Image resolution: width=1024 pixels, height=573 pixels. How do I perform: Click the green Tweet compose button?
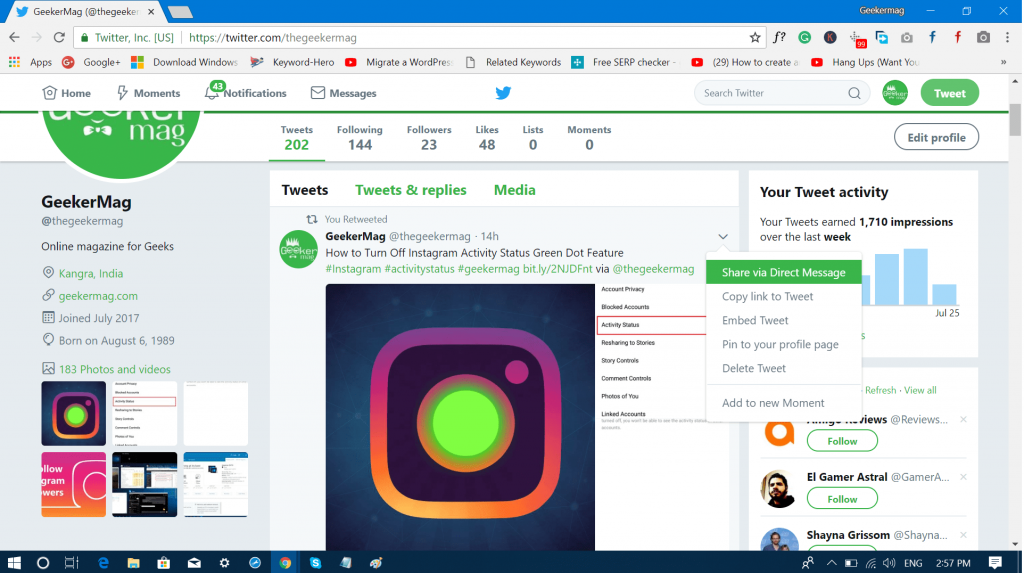pyautogui.click(x=950, y=93)
